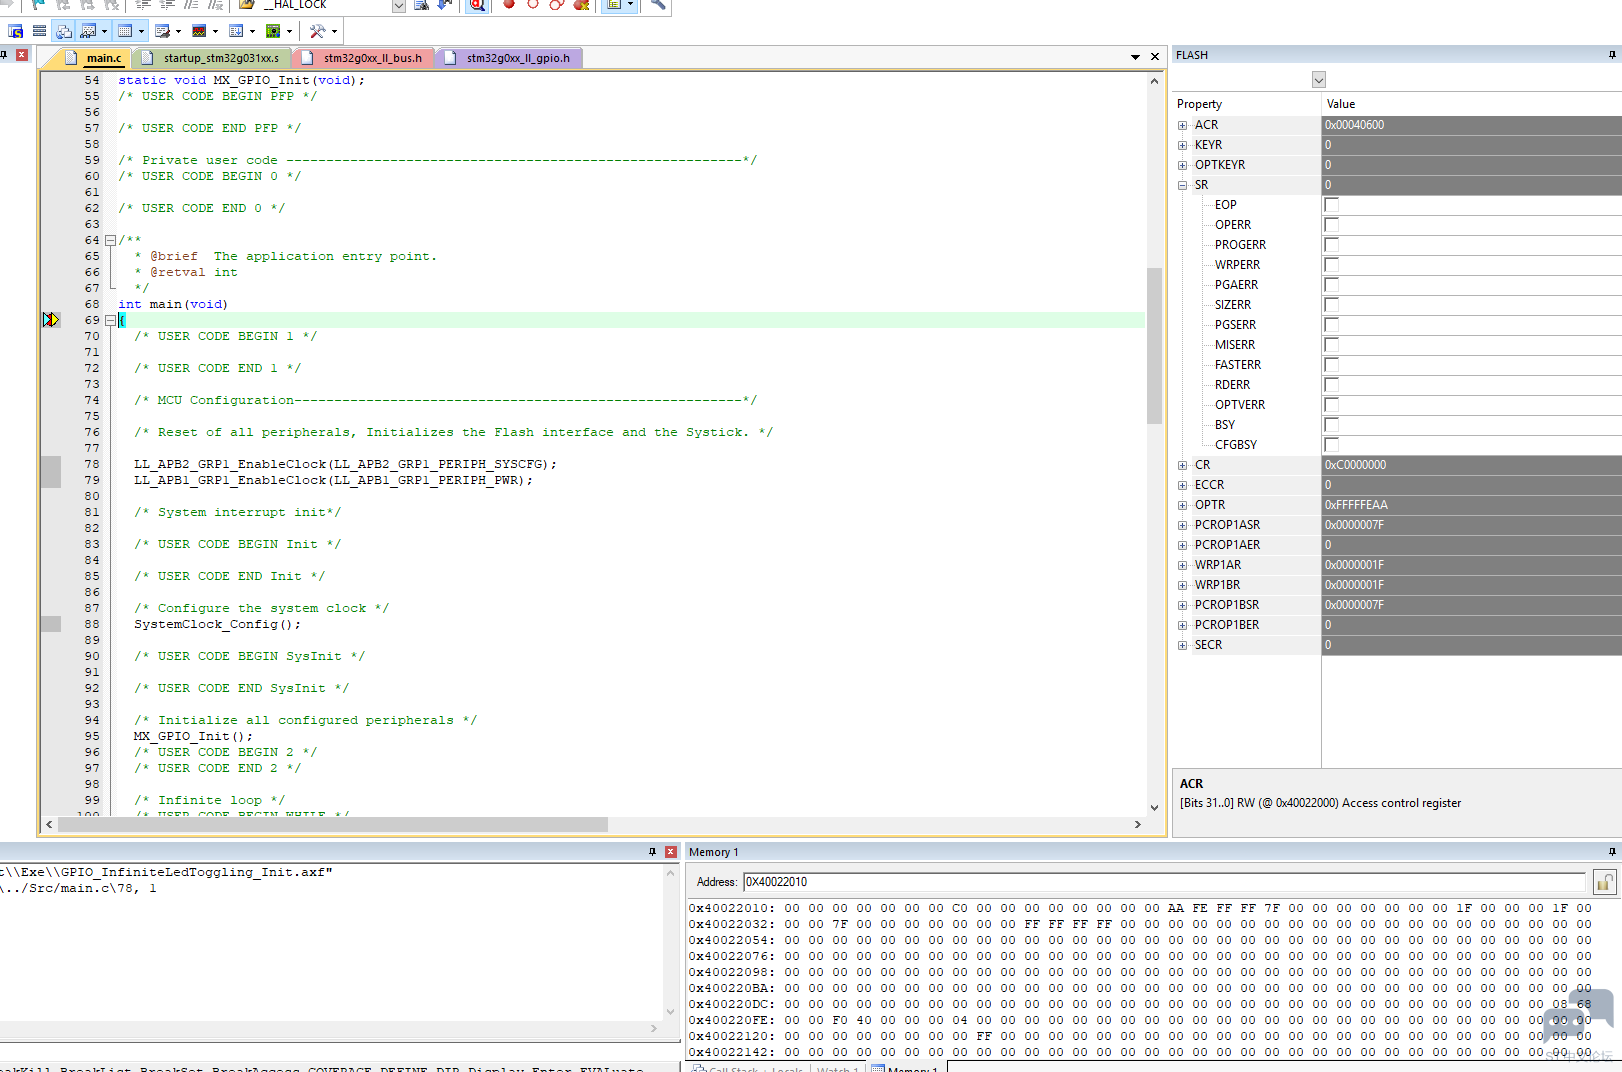Screen dimensions: 1622x1072
Task: Close the Command output panel
Action: [x=671, y=852]
